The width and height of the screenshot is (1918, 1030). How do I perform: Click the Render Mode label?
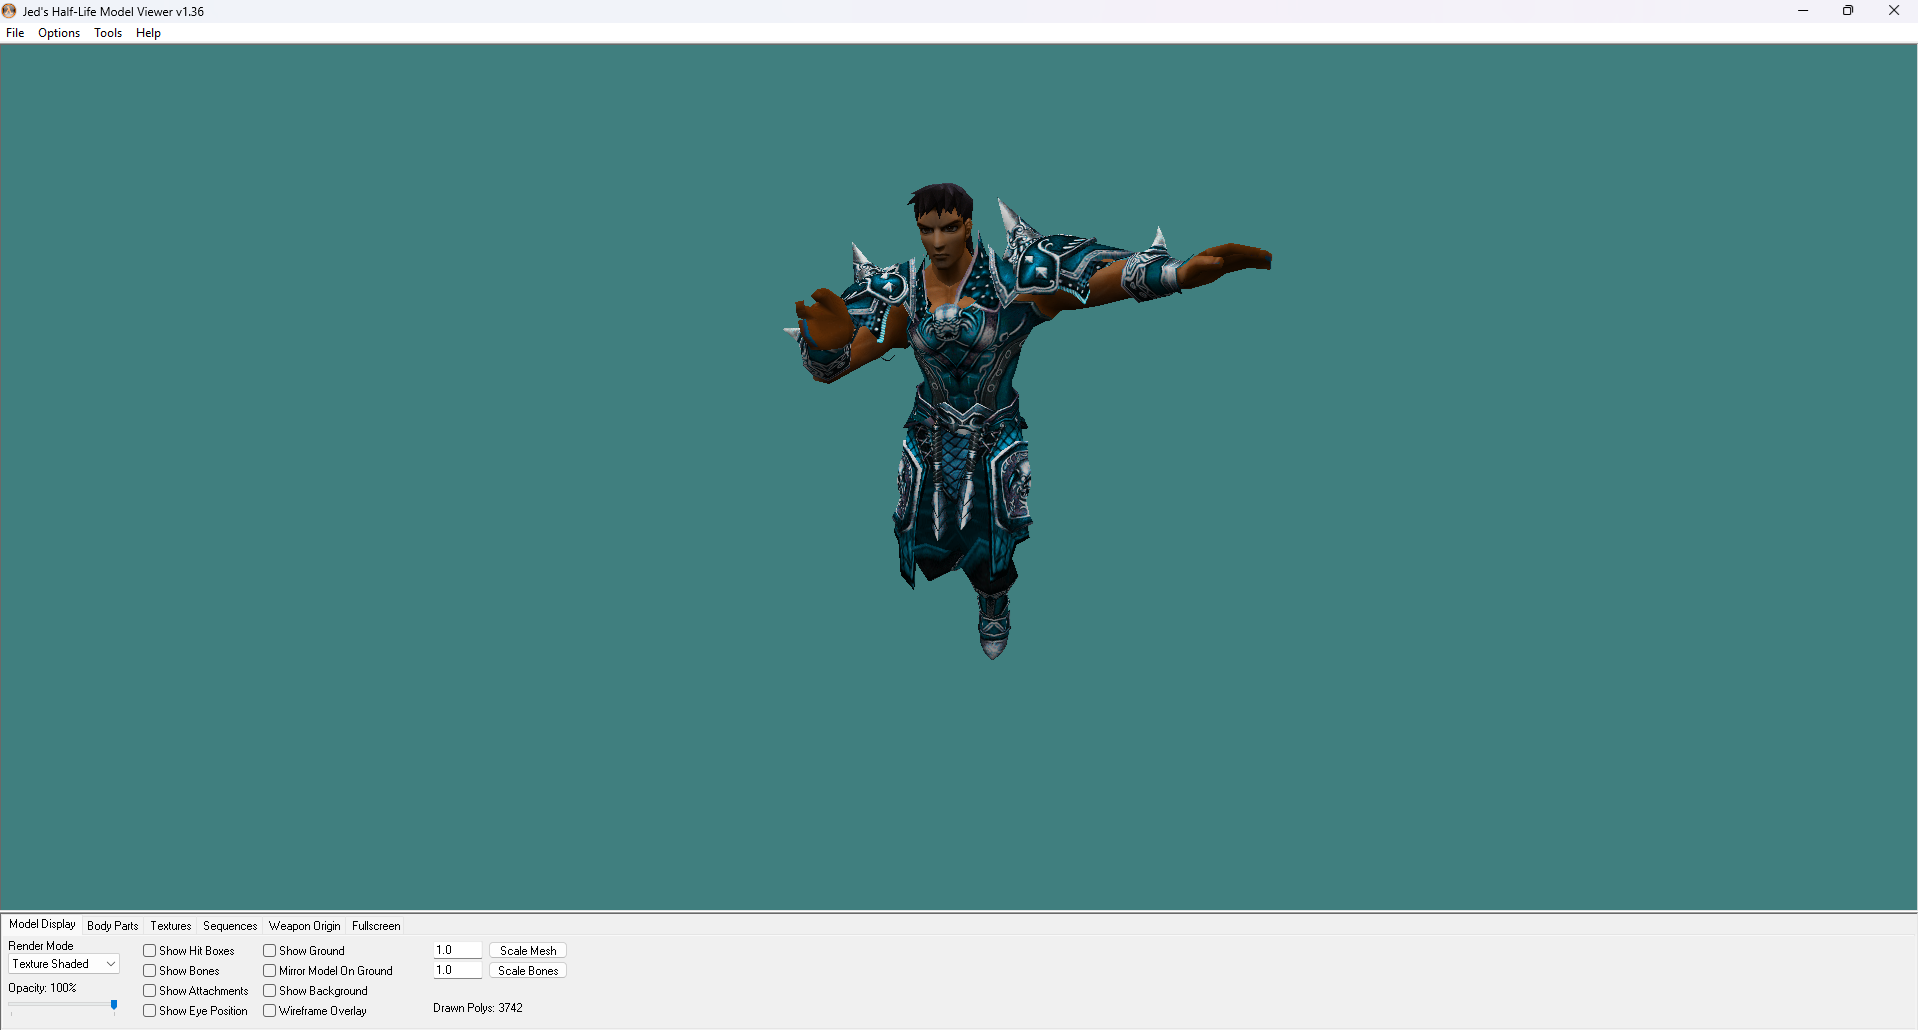(41, 946)
